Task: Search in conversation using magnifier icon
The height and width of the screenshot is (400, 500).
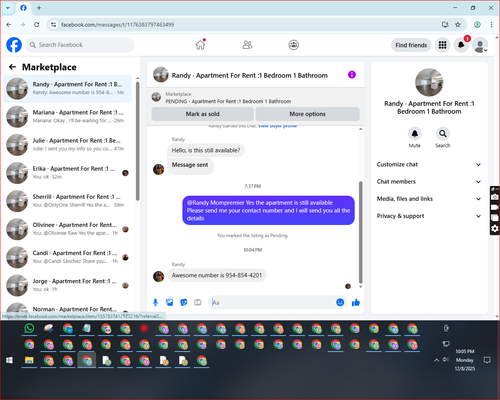Action: [442, 134]
